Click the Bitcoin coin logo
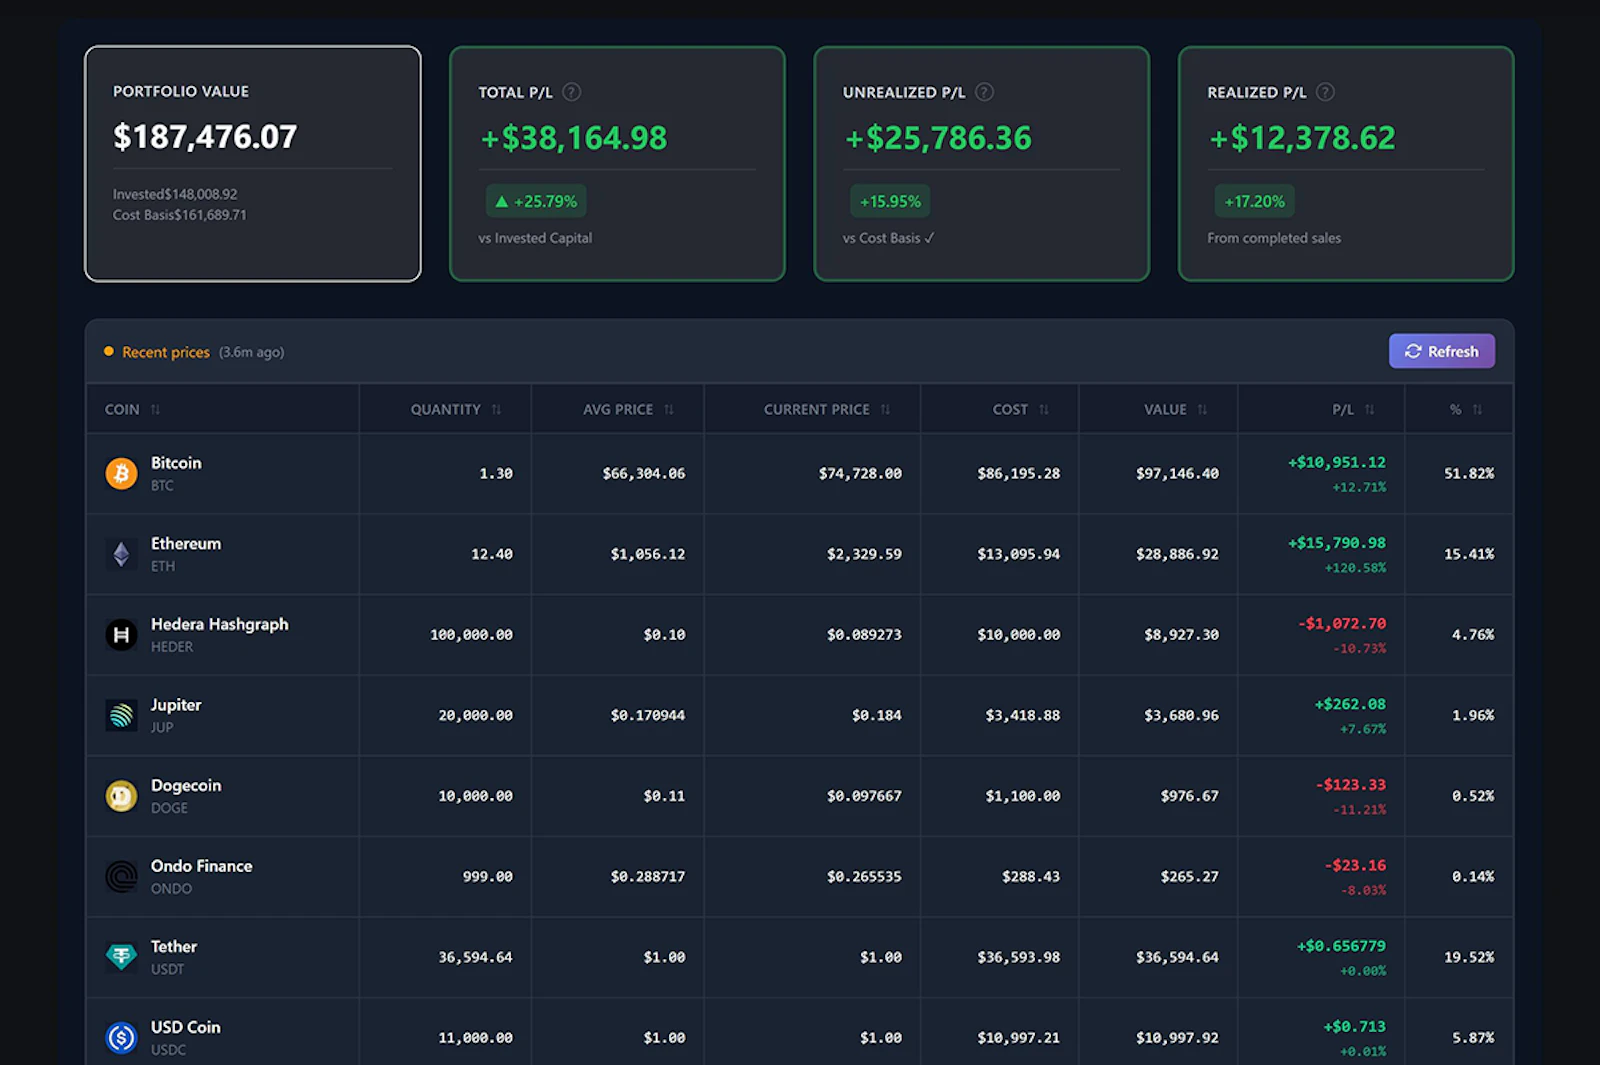The height and width of the screenshot is (1065, 1600). coord(121,473)
